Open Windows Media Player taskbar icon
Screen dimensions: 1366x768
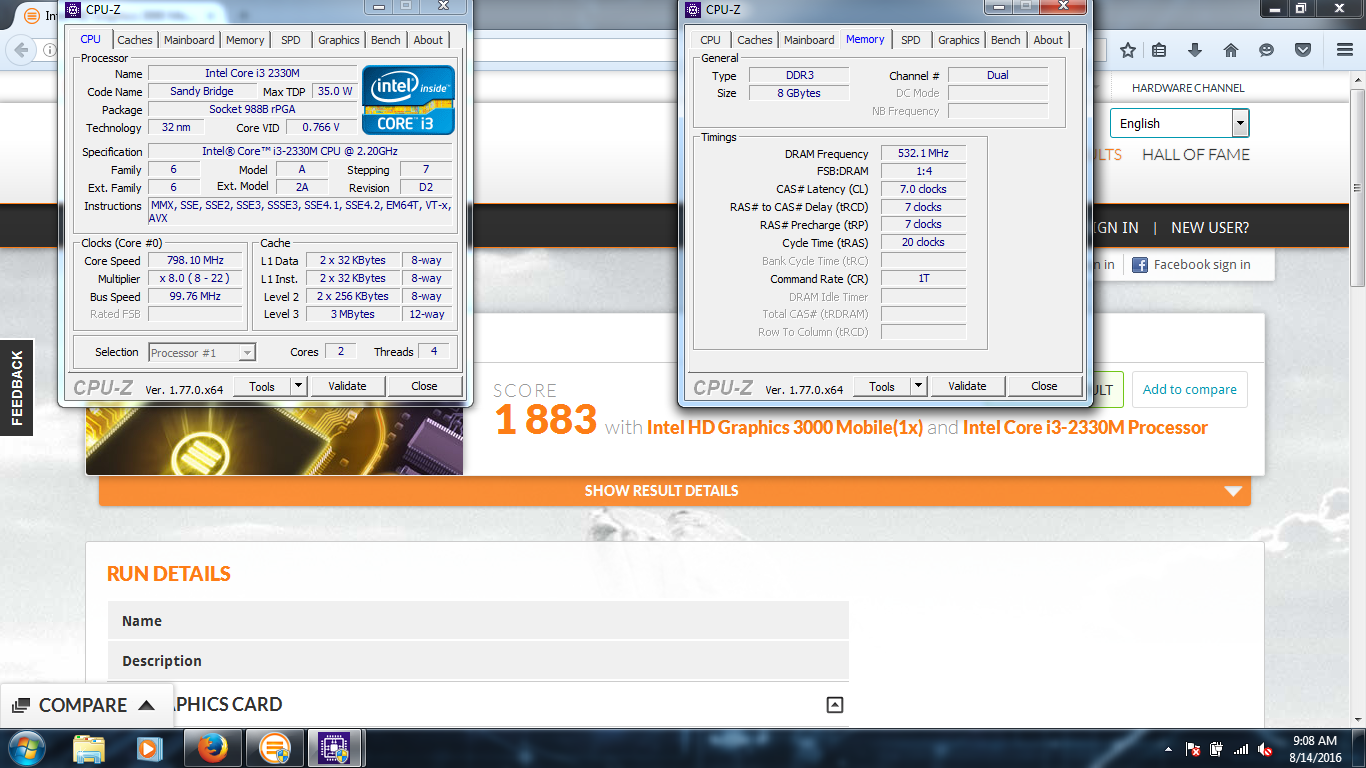[x=149, y=748]
